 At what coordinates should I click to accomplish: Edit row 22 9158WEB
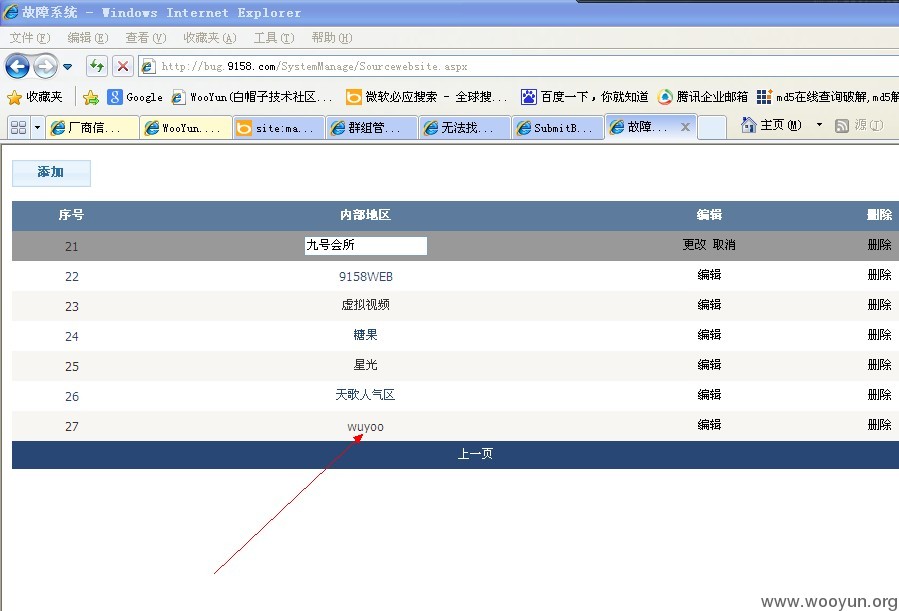[x=709, y=275]
